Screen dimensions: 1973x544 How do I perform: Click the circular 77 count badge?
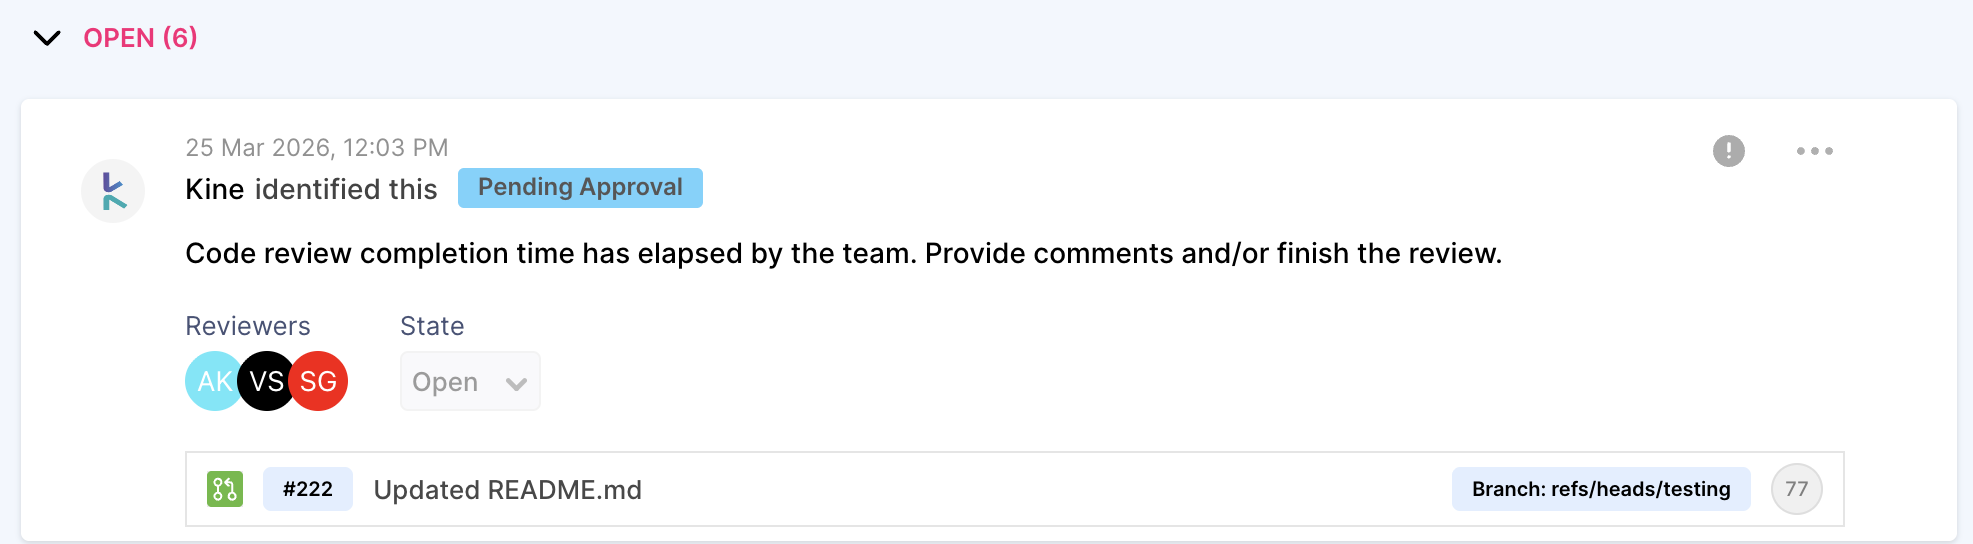pyautogui.click(x=1796, y=489)
